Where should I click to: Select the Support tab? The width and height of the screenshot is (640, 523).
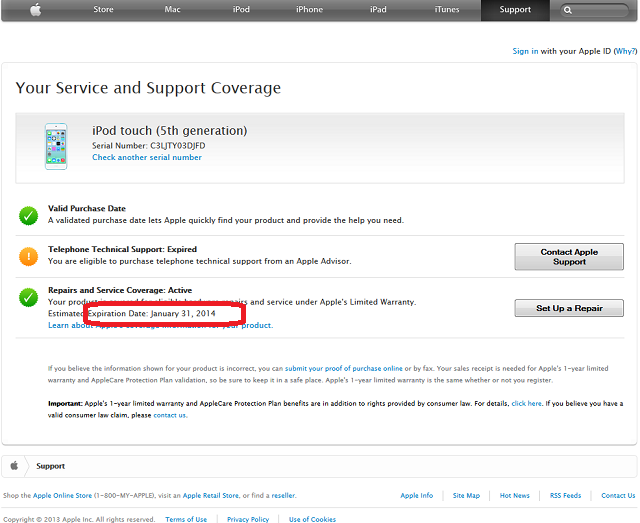point(515,10)
